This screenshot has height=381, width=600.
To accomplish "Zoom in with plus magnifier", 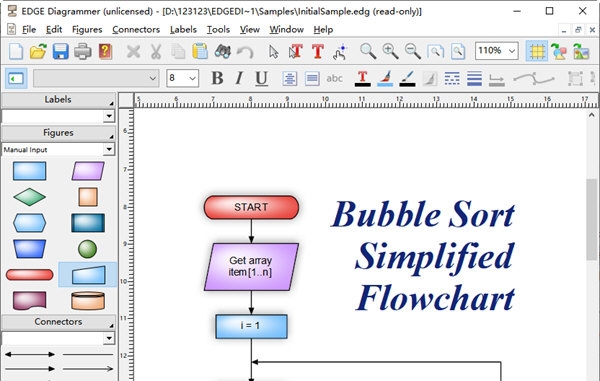I will tap(390, 51).
